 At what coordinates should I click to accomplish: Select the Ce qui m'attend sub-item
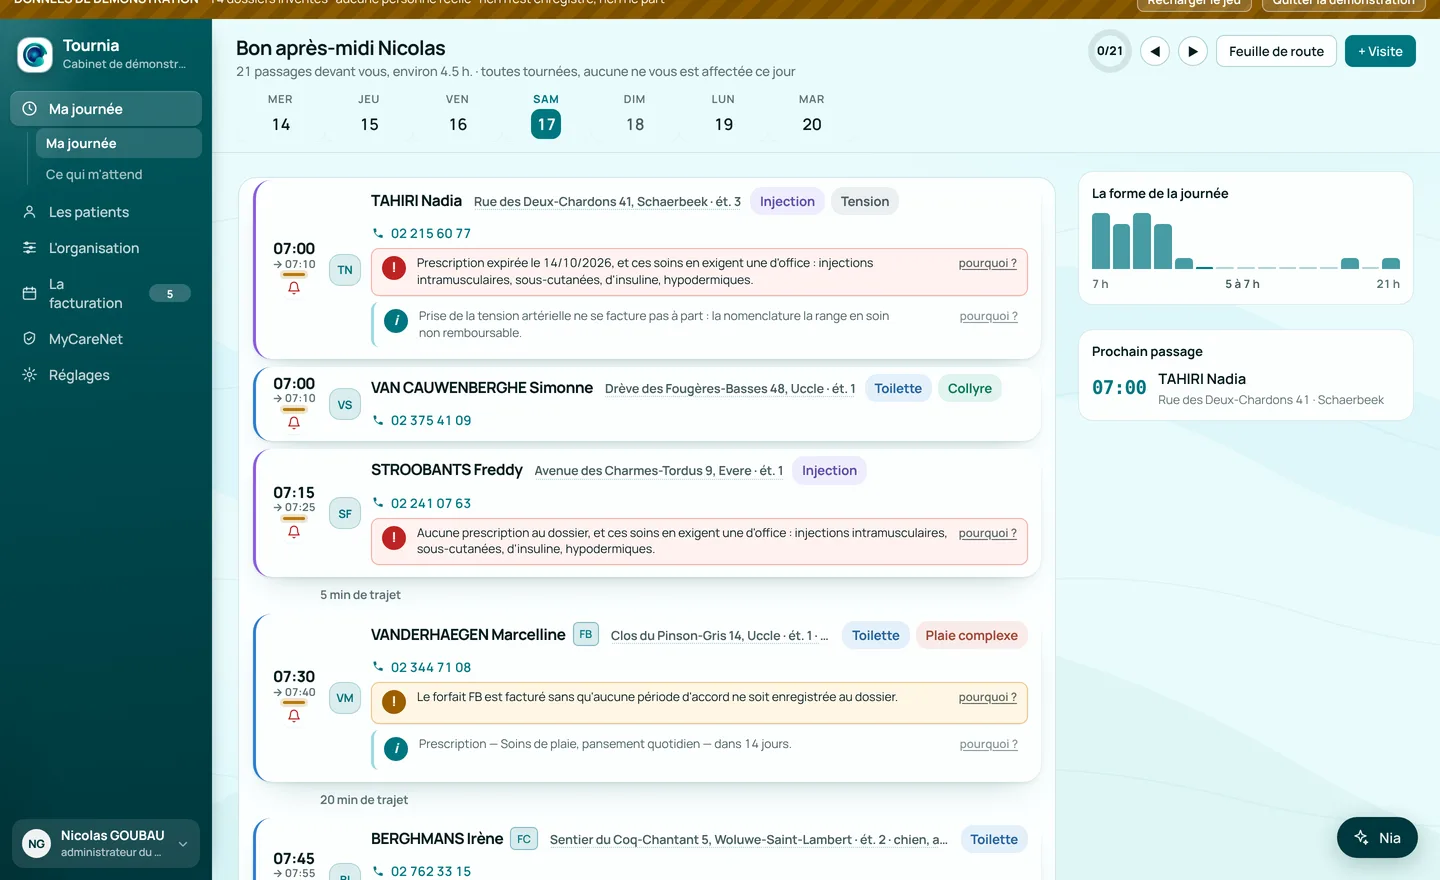click(118, 174)
